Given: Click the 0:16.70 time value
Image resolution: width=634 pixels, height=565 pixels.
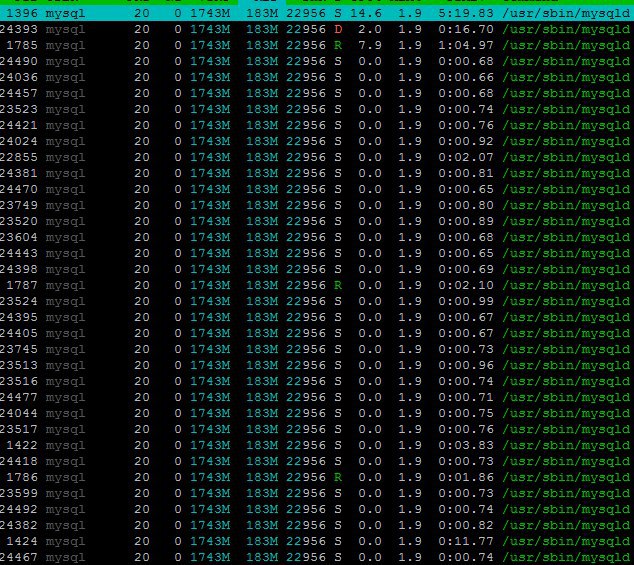Looking at the screenshot, I should click(466, 30).
